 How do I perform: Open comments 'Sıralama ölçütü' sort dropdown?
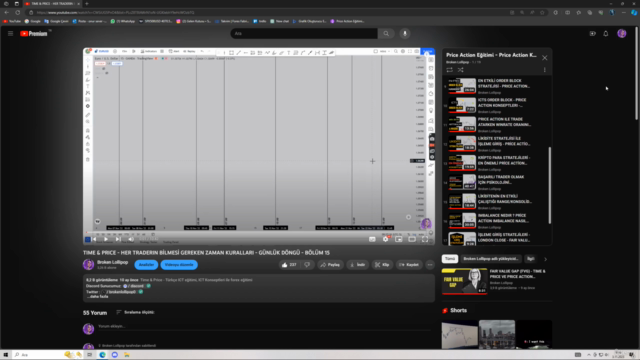(x=136, y=312)
